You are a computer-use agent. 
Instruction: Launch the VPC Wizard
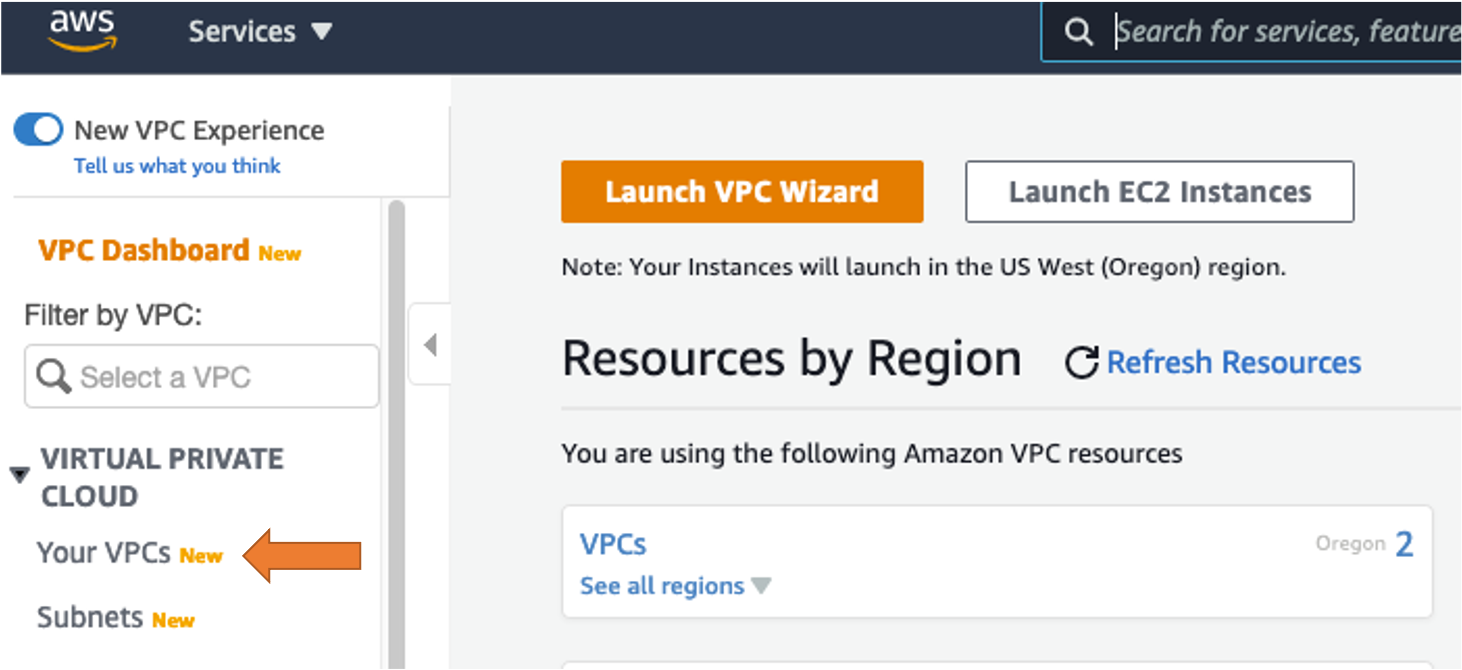tap(742, 192)
